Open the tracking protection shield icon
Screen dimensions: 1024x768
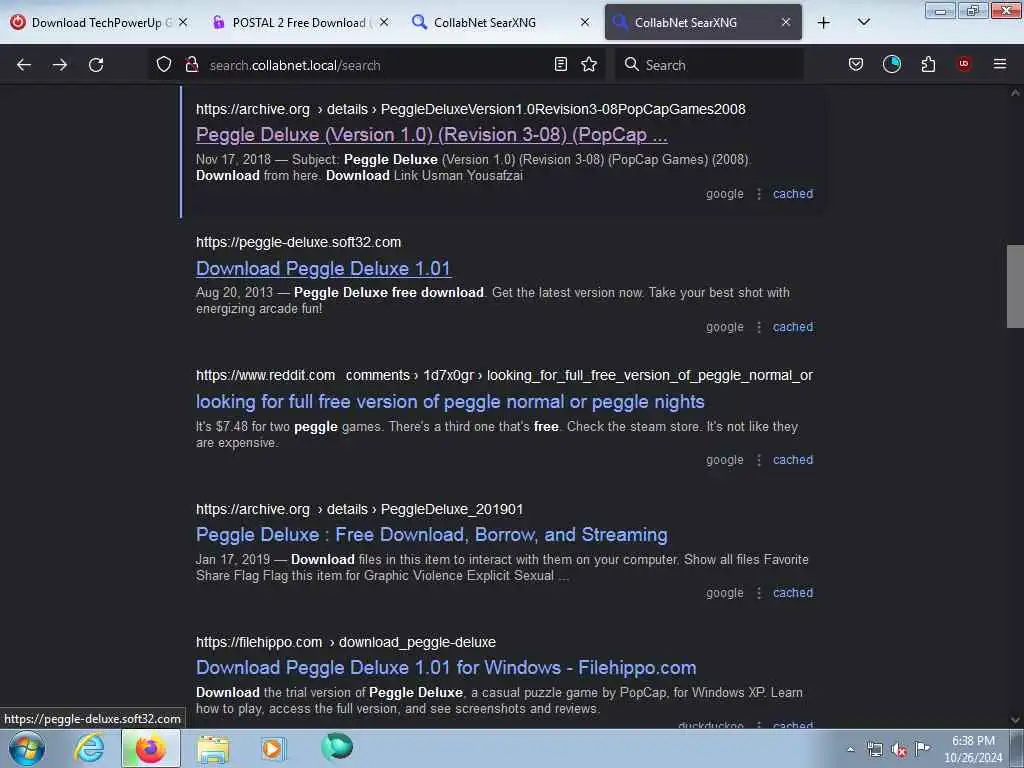click(164, 64)
